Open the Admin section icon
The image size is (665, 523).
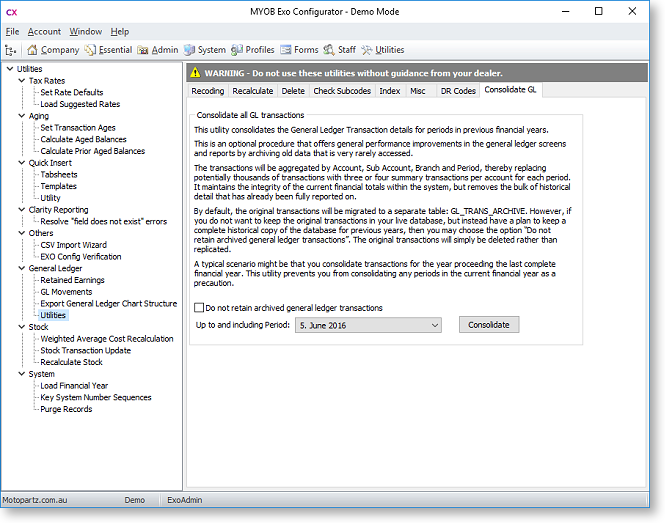click(x=142, y=50)
